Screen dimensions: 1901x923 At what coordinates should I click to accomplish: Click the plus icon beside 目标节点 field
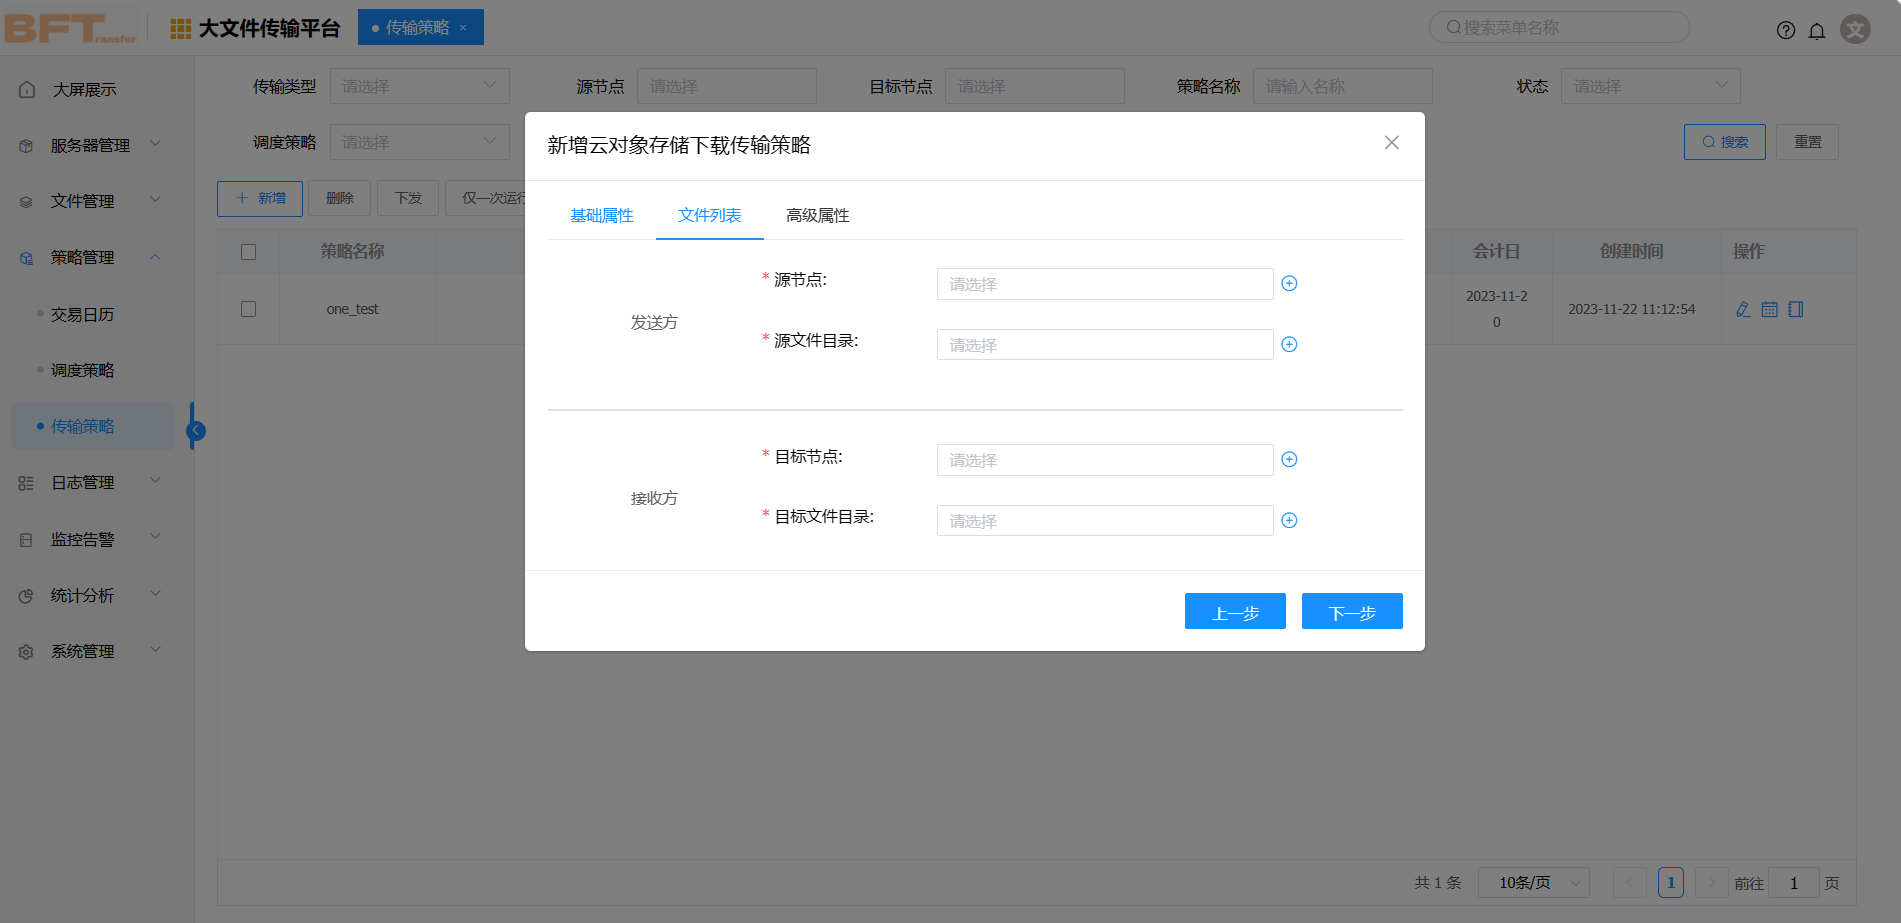point(1289,460)
